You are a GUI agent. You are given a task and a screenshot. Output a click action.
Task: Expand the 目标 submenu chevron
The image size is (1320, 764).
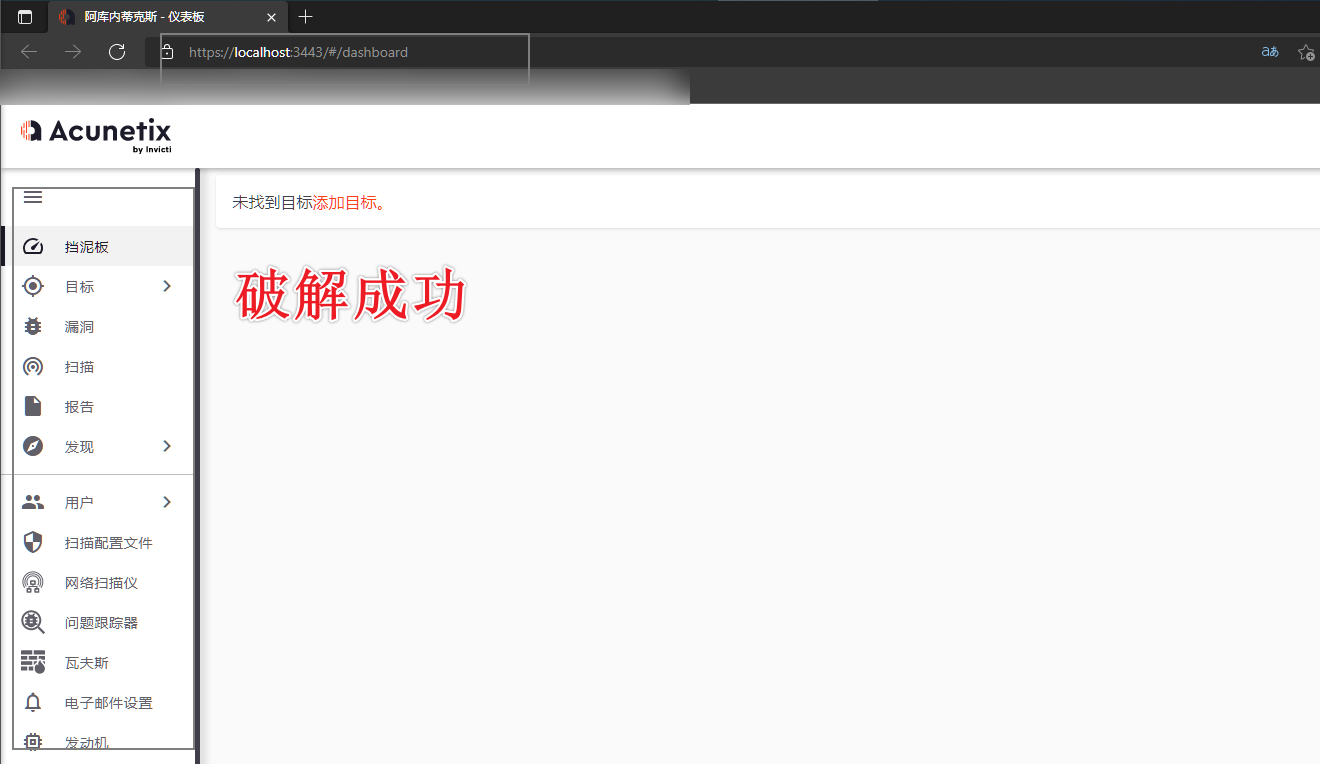167,286
